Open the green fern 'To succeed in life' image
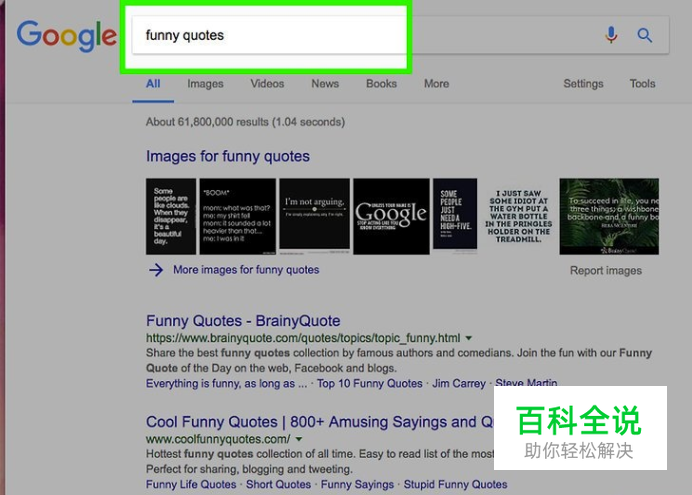 609,216
